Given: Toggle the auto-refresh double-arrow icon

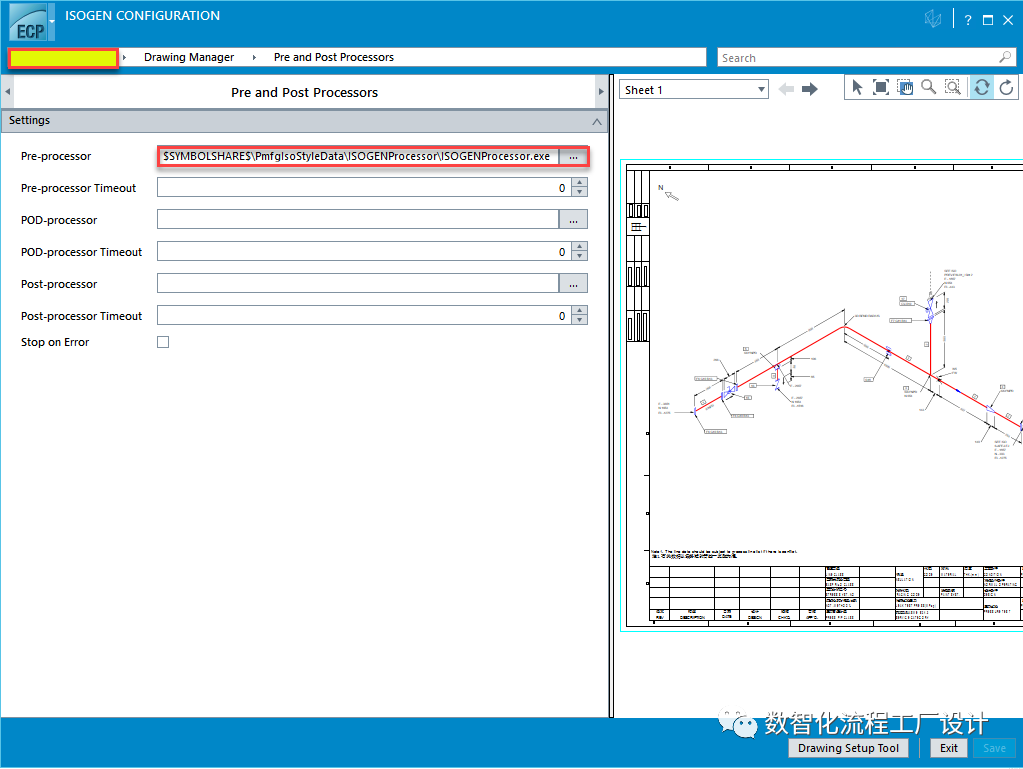Looking at the screenshot, I should (x=981, y=87).
